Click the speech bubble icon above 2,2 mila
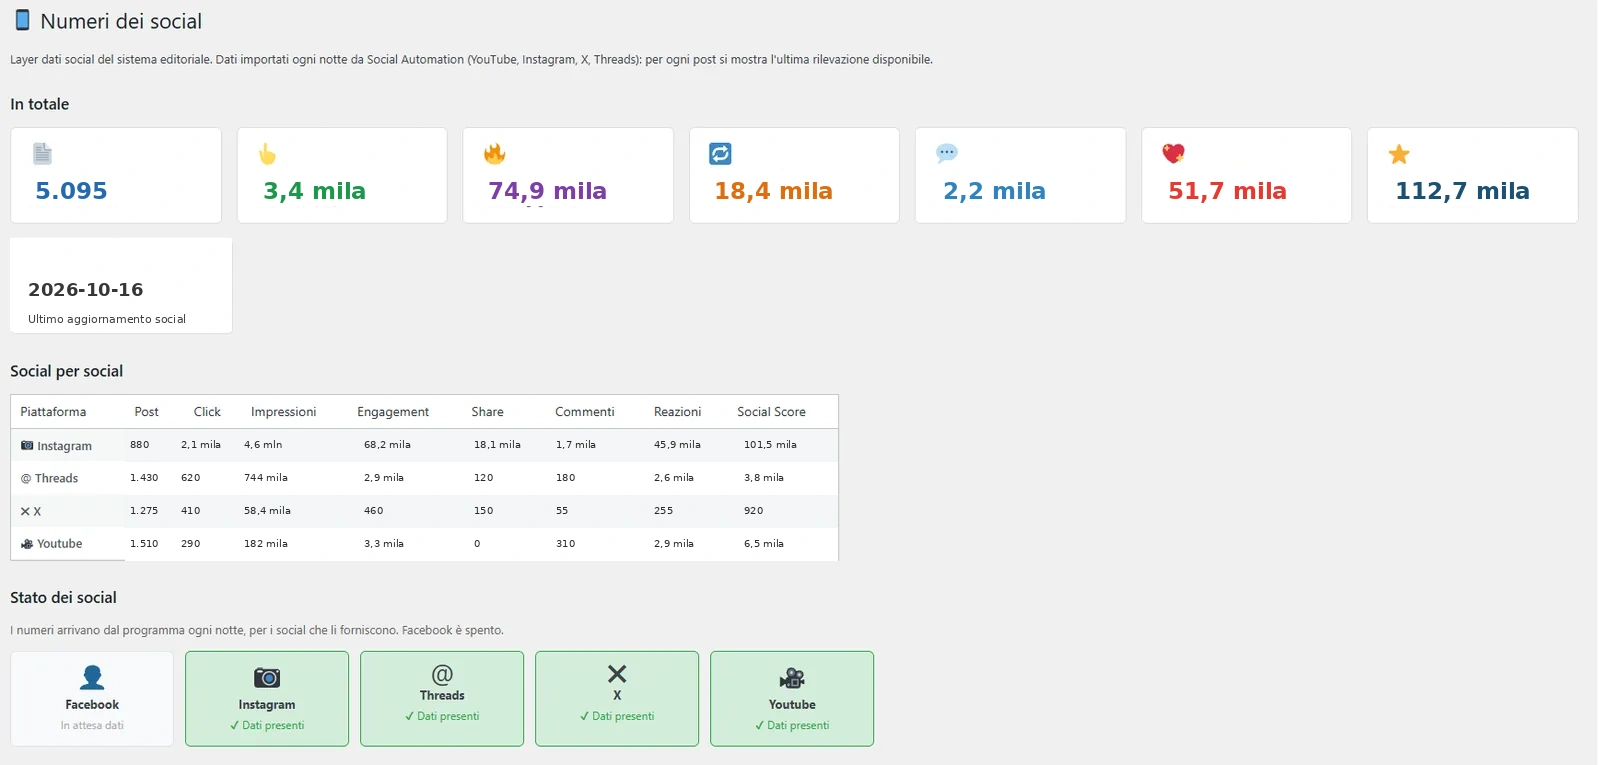The width and height of the screenshot is (1600, 765). pos(946,153)
